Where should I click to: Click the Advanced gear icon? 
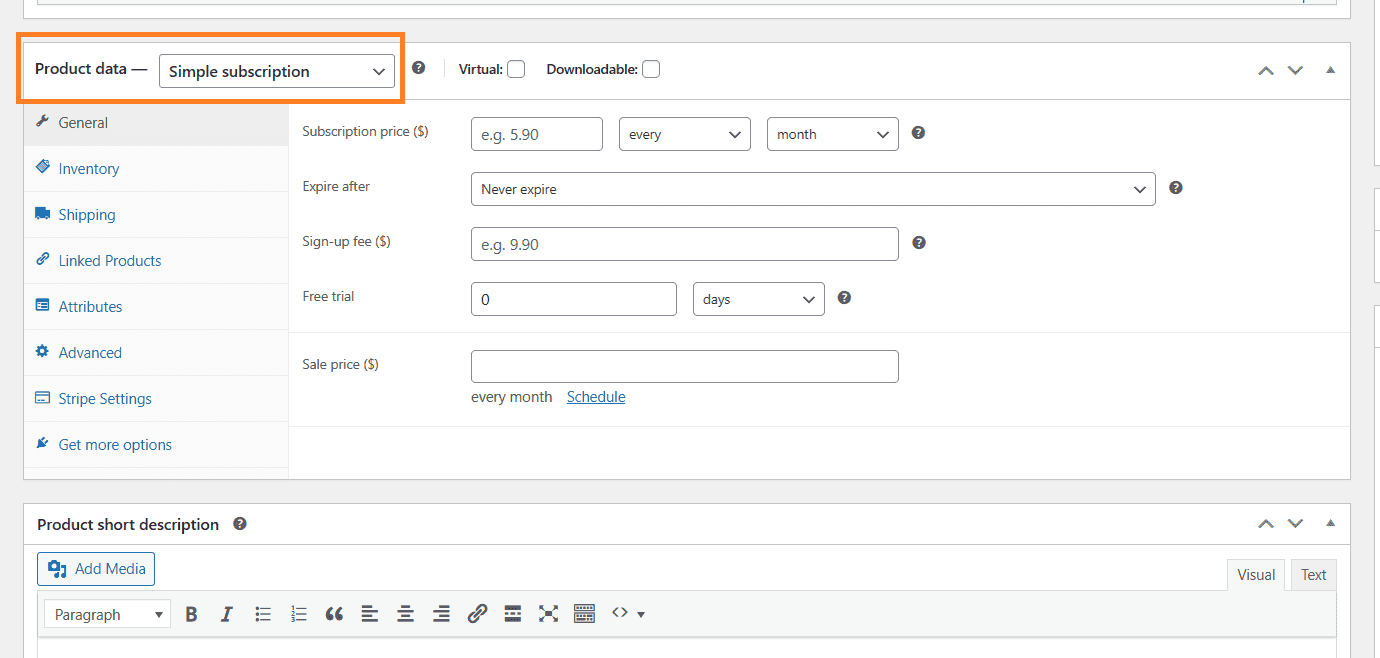(x=42, y=351)
